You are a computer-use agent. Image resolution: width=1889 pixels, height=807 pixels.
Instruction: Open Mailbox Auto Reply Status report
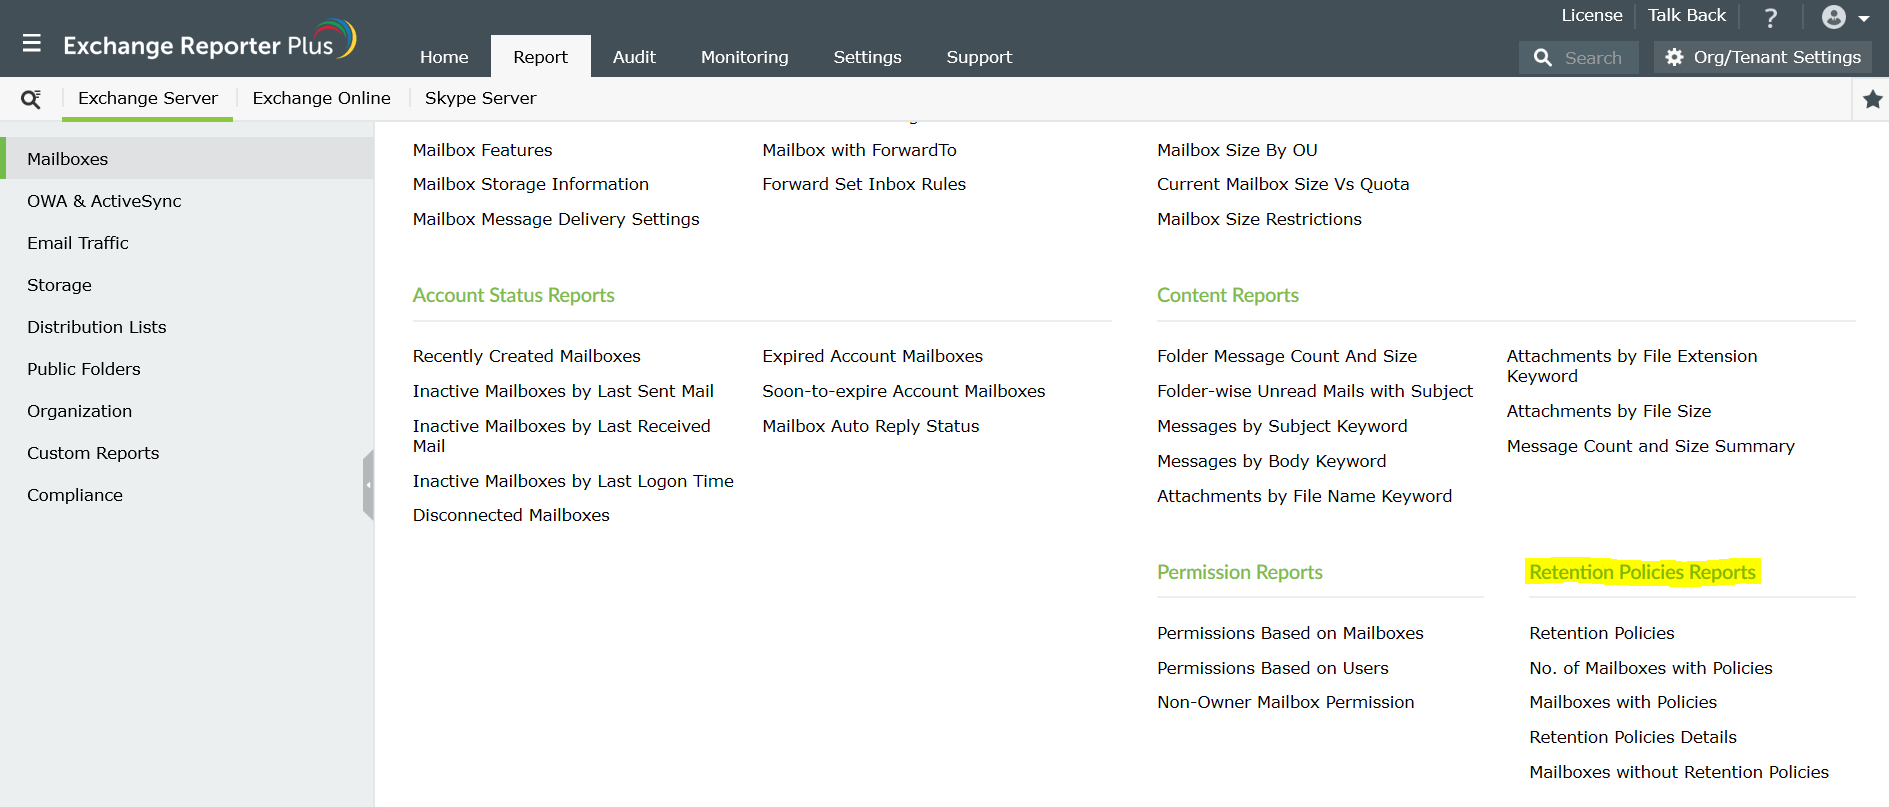coord(870,426)
